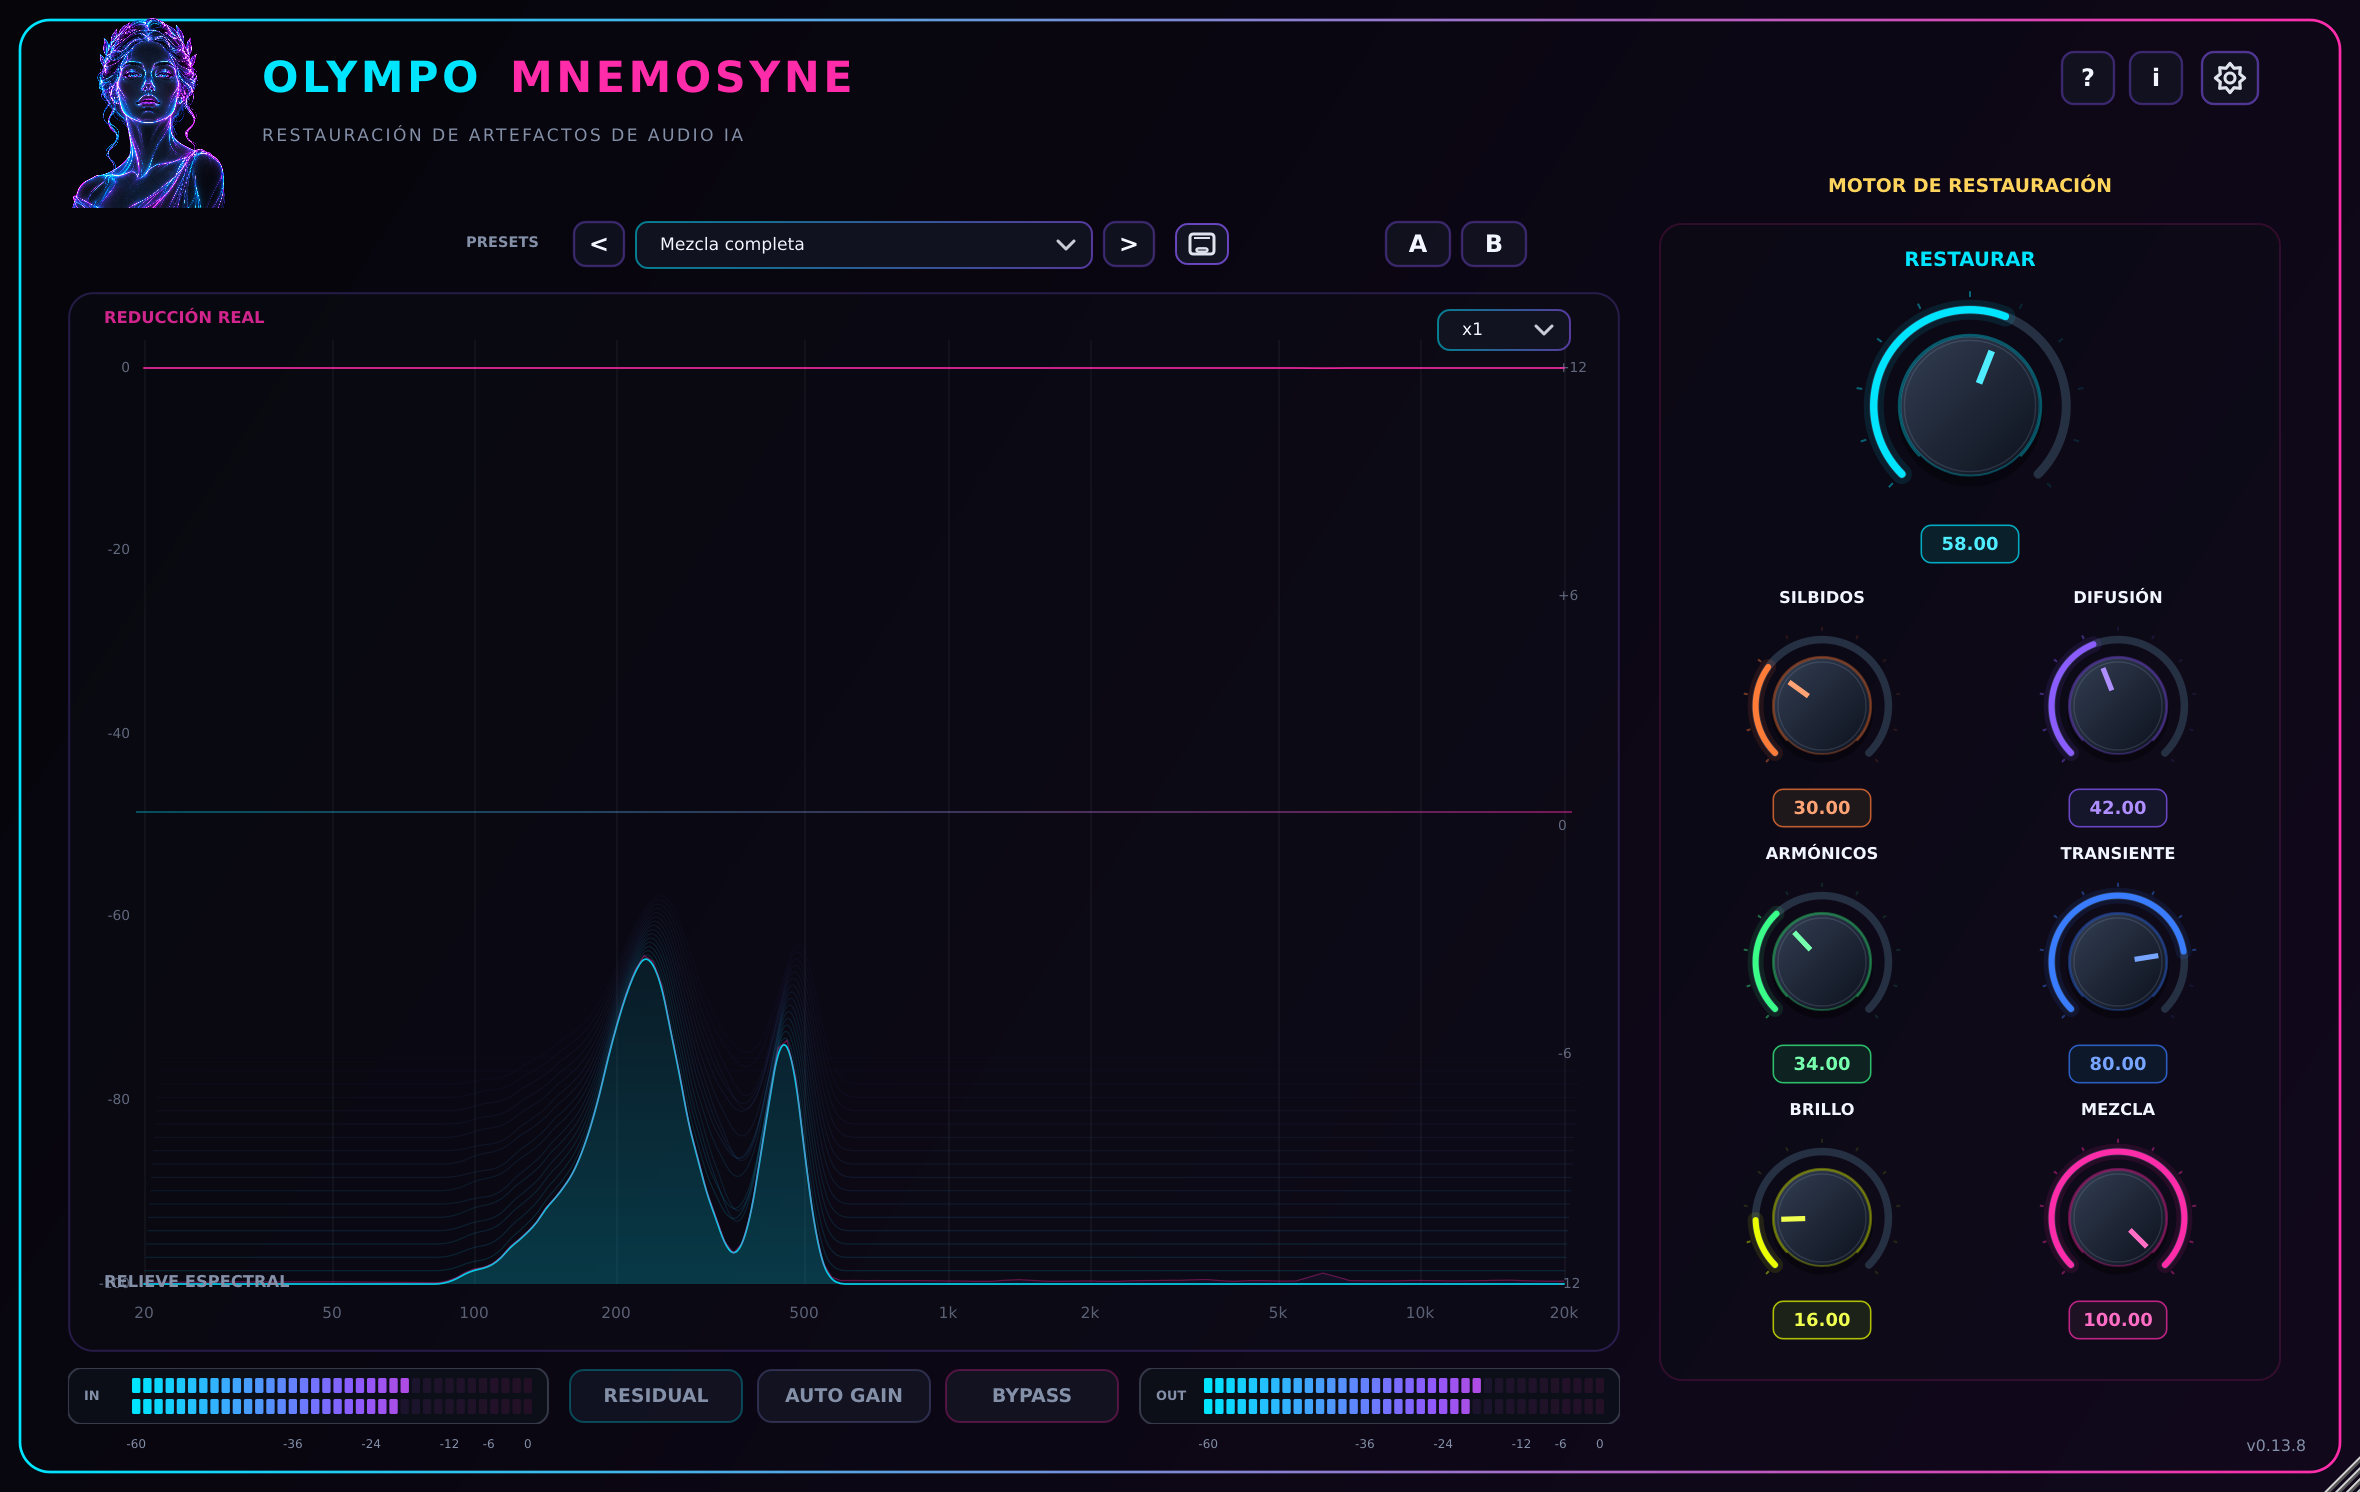Click the RELIEVE ESPECTRAL label
Viewport: 2360px width, 1492px height.
[x=196, y=1281]
